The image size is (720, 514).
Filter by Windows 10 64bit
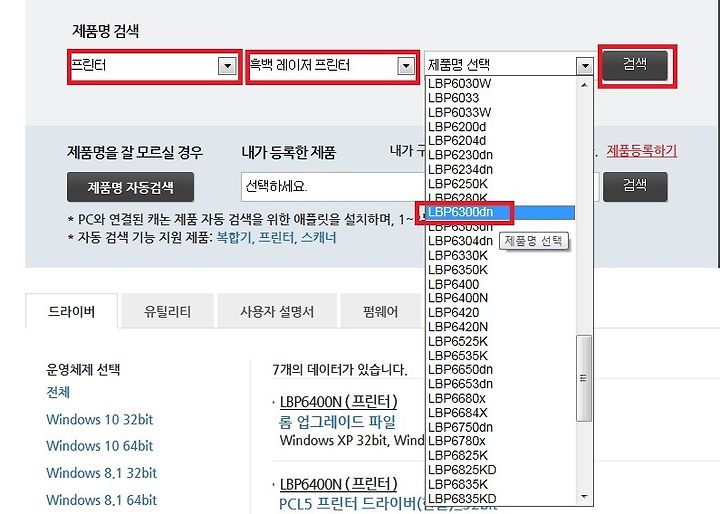tap(100, 446)
